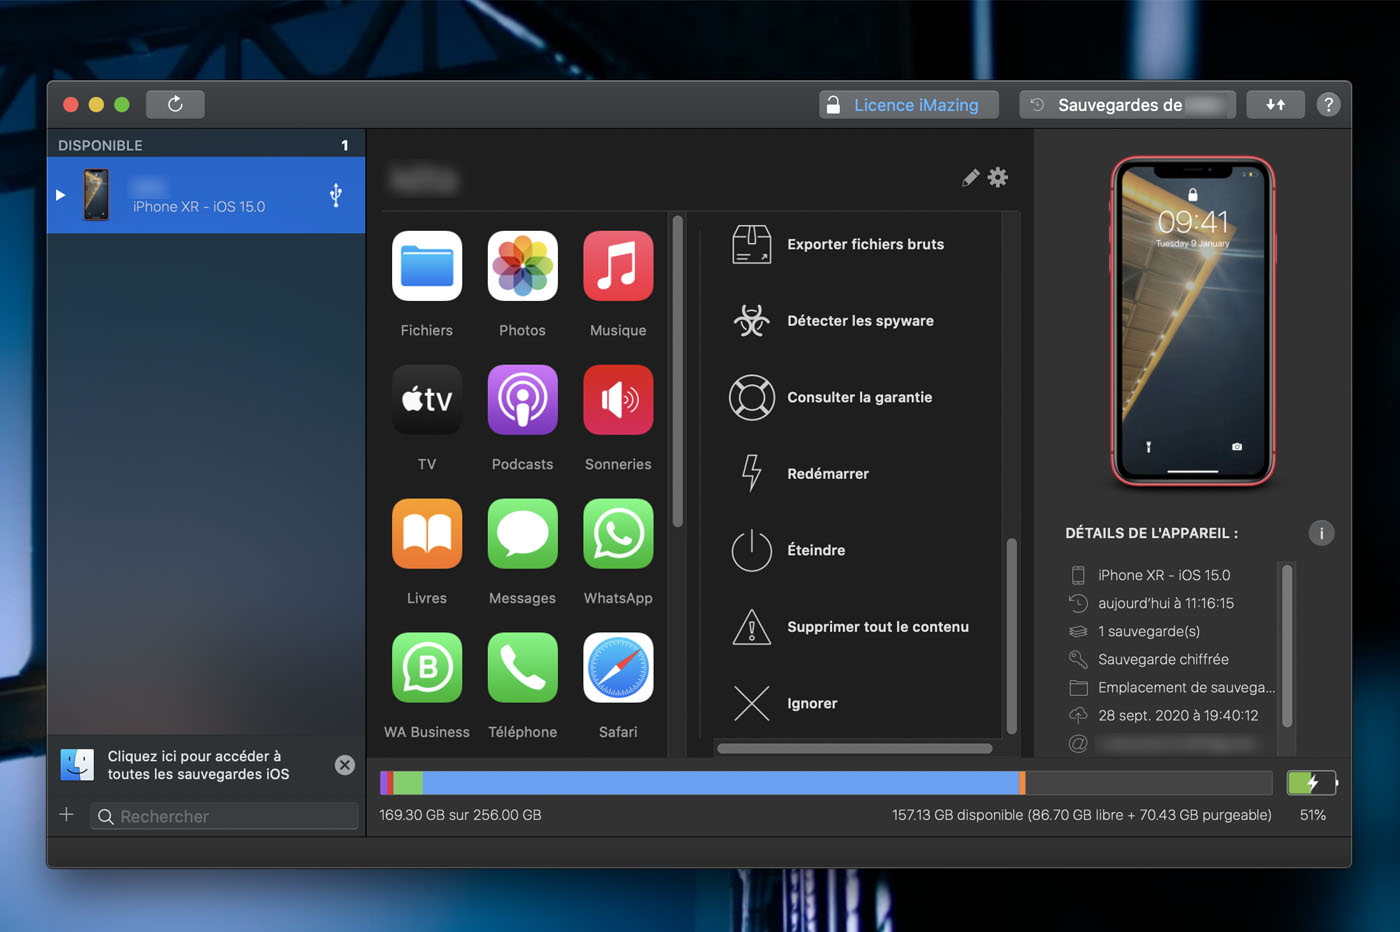Open help question mark button
The image size is (1400, 932).
1328,104
